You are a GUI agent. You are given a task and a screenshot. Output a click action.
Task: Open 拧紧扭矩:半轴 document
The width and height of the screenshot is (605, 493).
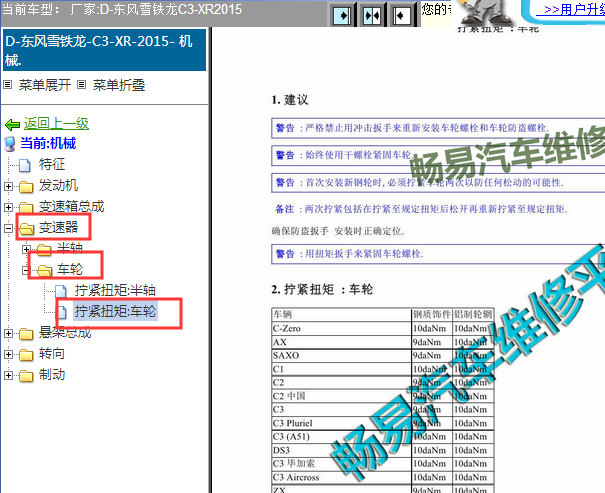click(115, 290)
